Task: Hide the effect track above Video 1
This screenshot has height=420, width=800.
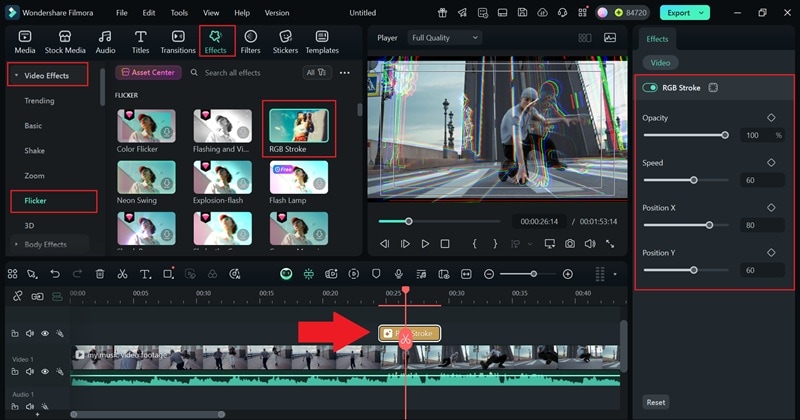Action: [45, 333]
